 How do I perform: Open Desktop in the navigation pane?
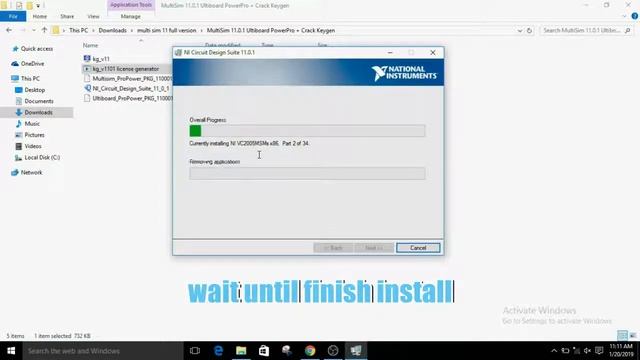coord(35,90)
